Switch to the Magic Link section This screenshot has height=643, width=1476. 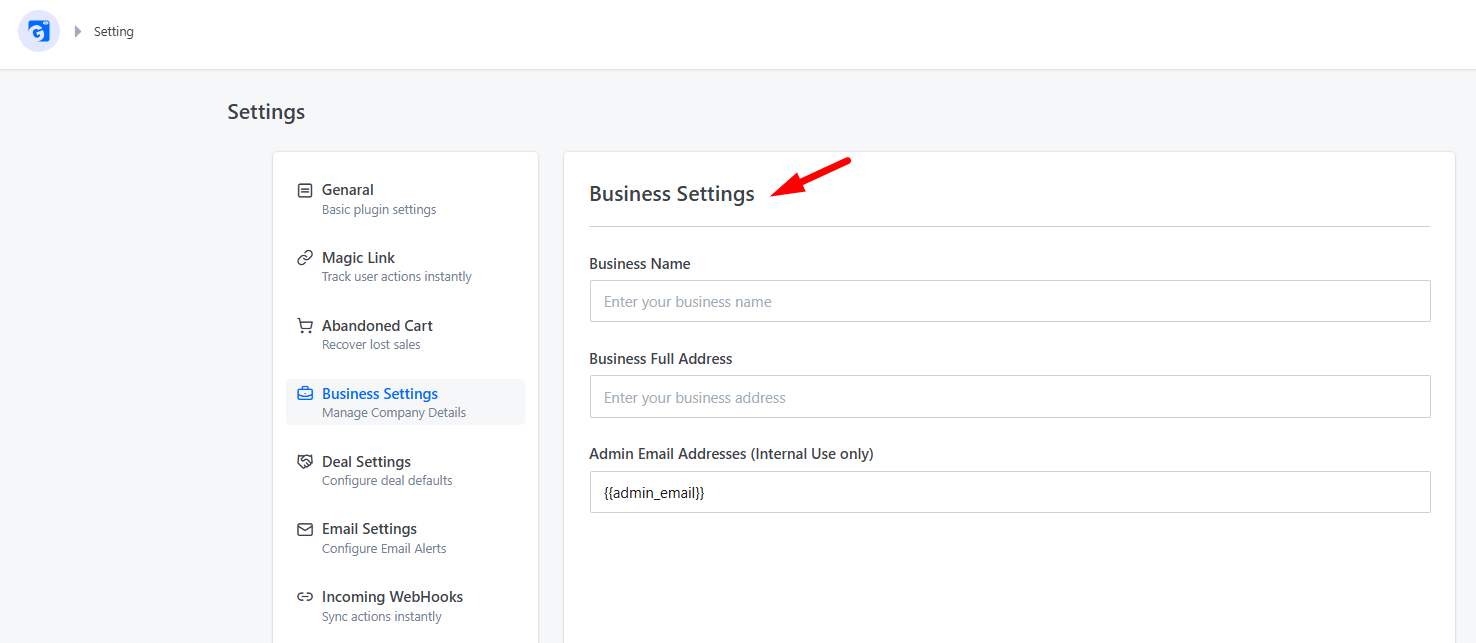pyautogui.click(x=405, y=267)
